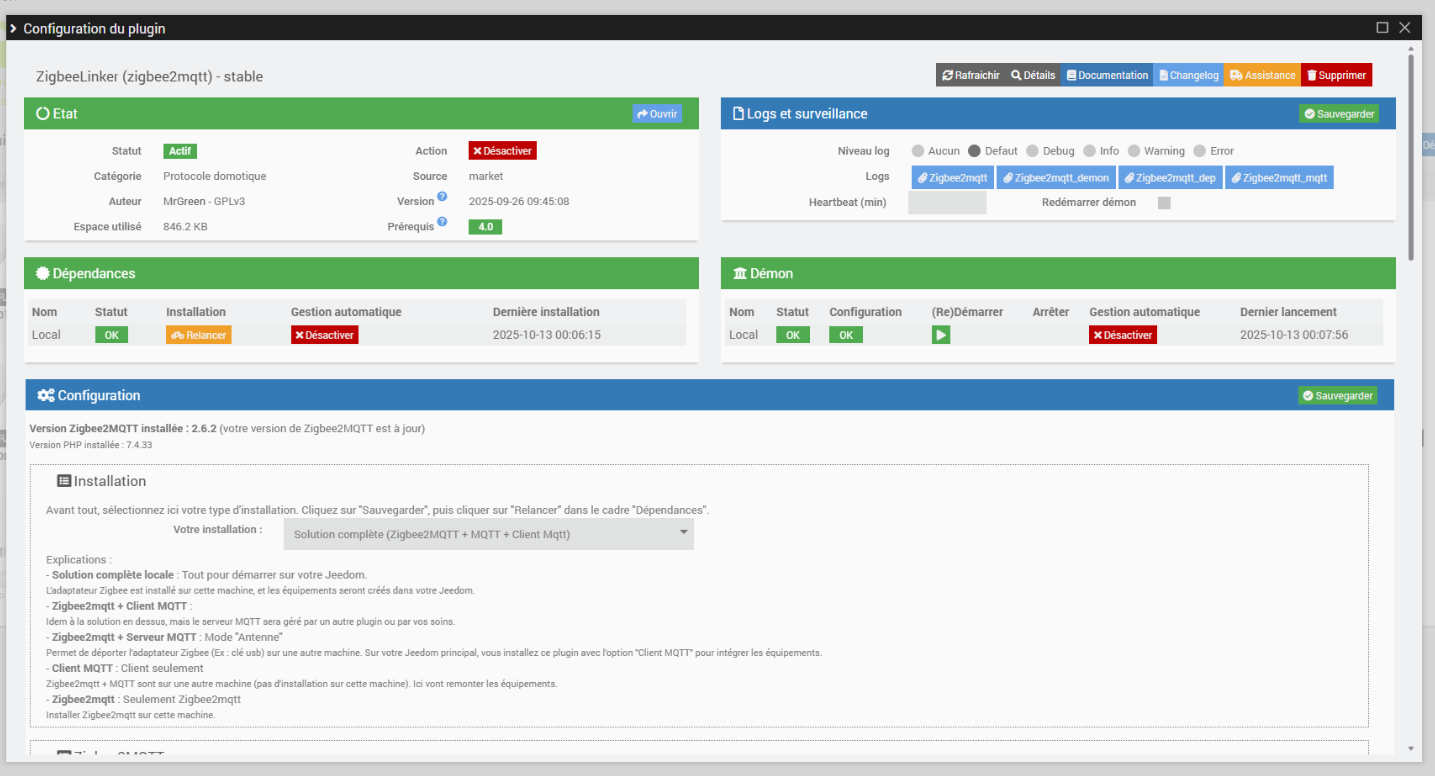Click the Zigbee2MQTT installed version 2.6.2
The image size is (1435, 776).
point(204,429)
